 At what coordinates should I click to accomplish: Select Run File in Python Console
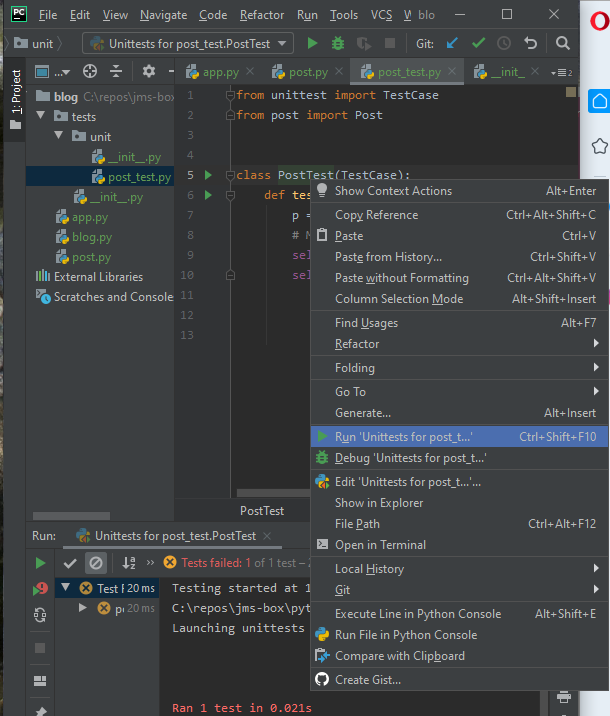pos(459,635)
